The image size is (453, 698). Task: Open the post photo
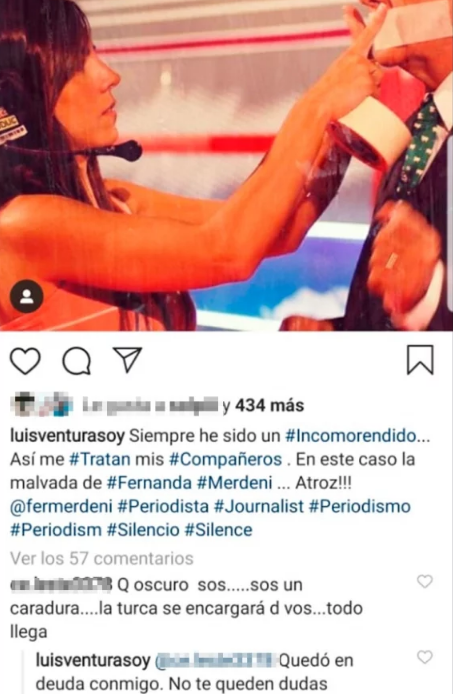(226, 165)
